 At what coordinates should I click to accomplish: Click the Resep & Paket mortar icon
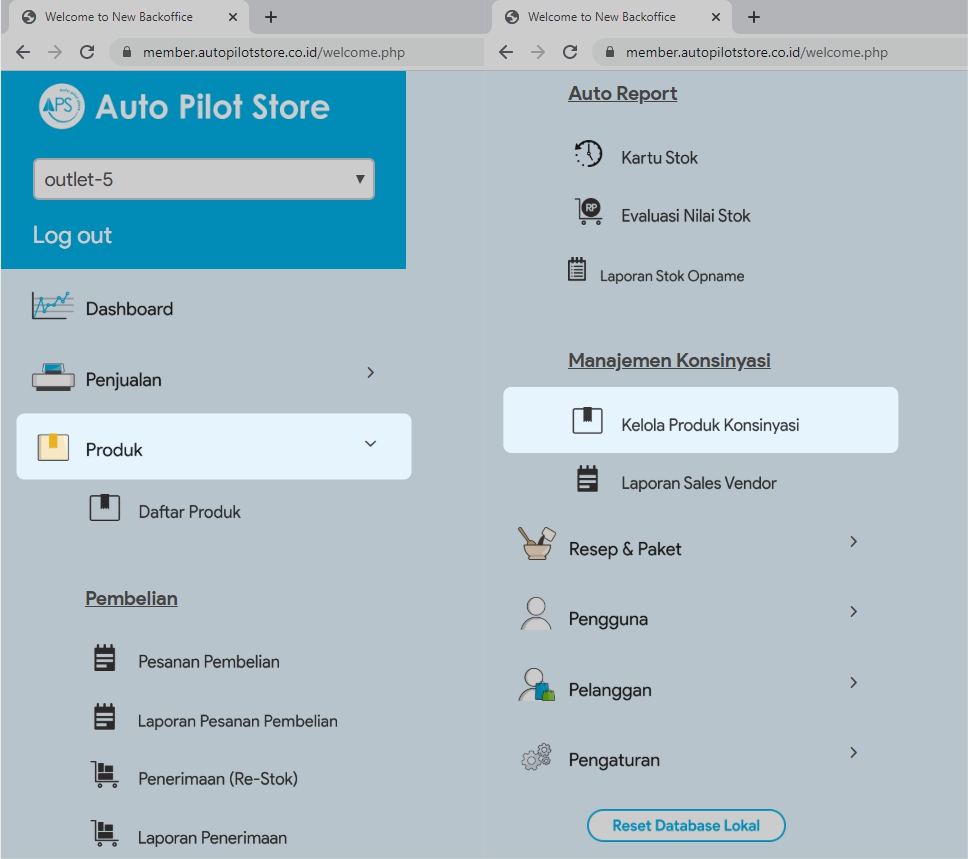(x=536, y=544)
